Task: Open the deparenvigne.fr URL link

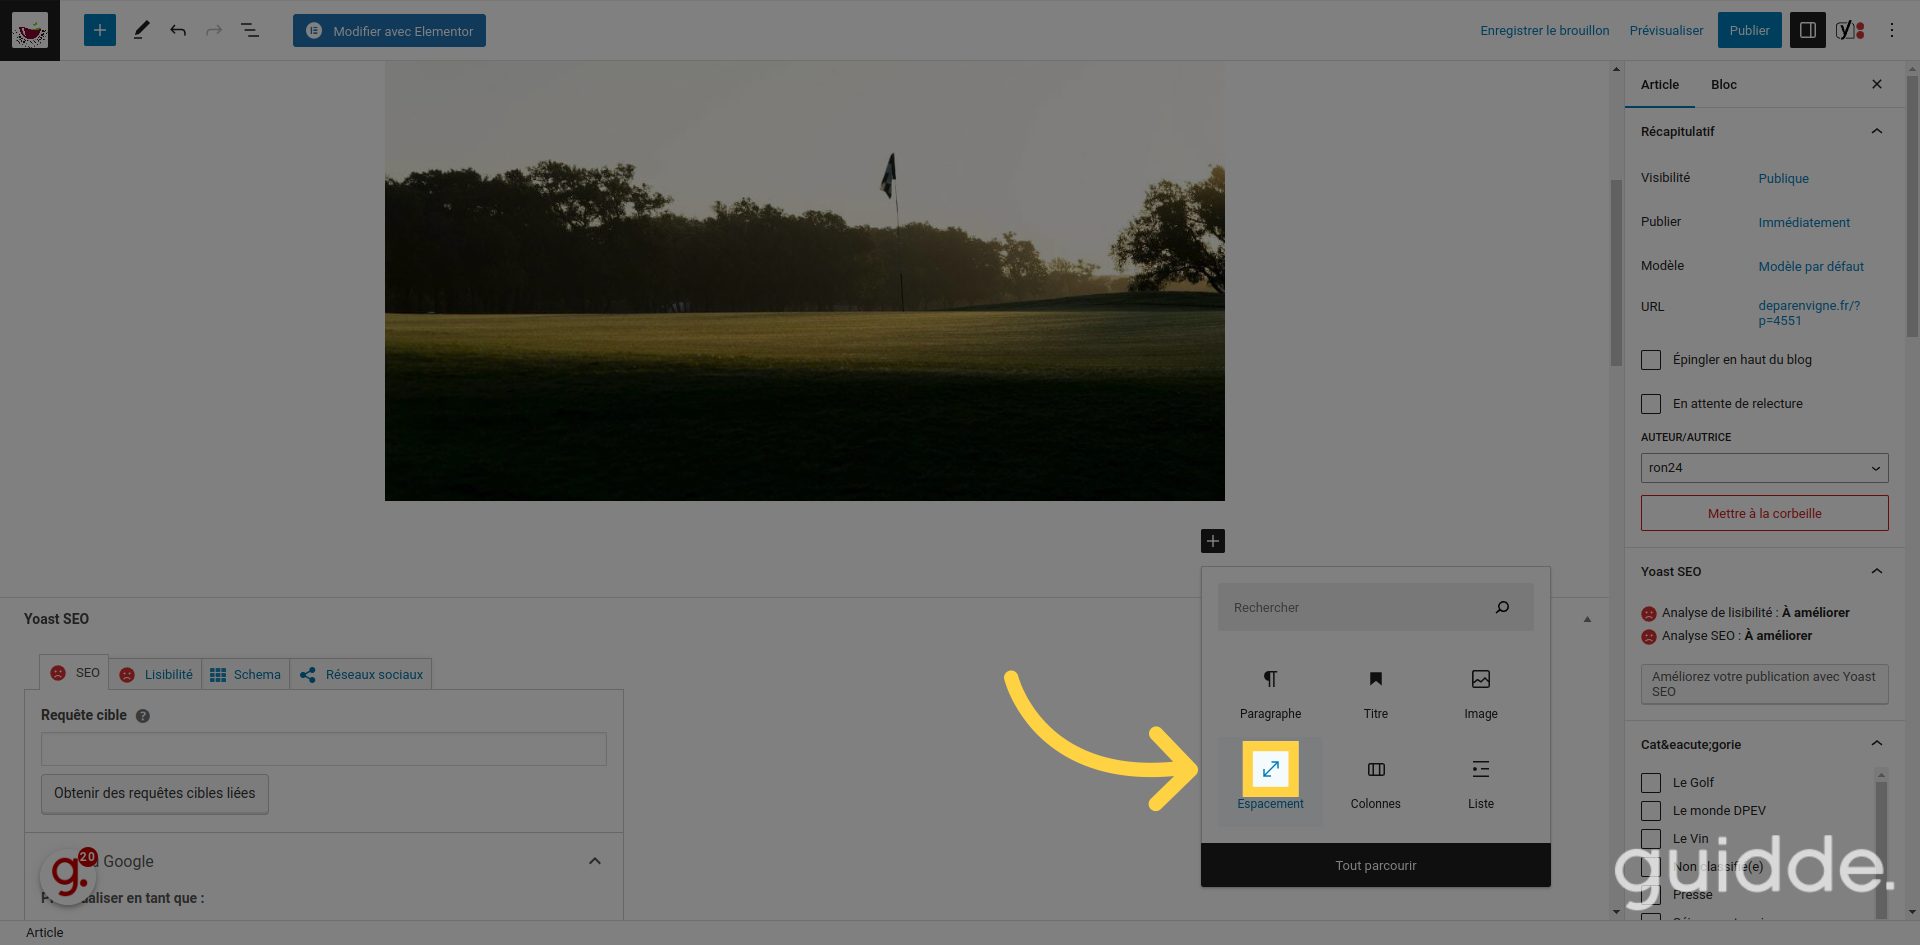Action: point(1809,313)
